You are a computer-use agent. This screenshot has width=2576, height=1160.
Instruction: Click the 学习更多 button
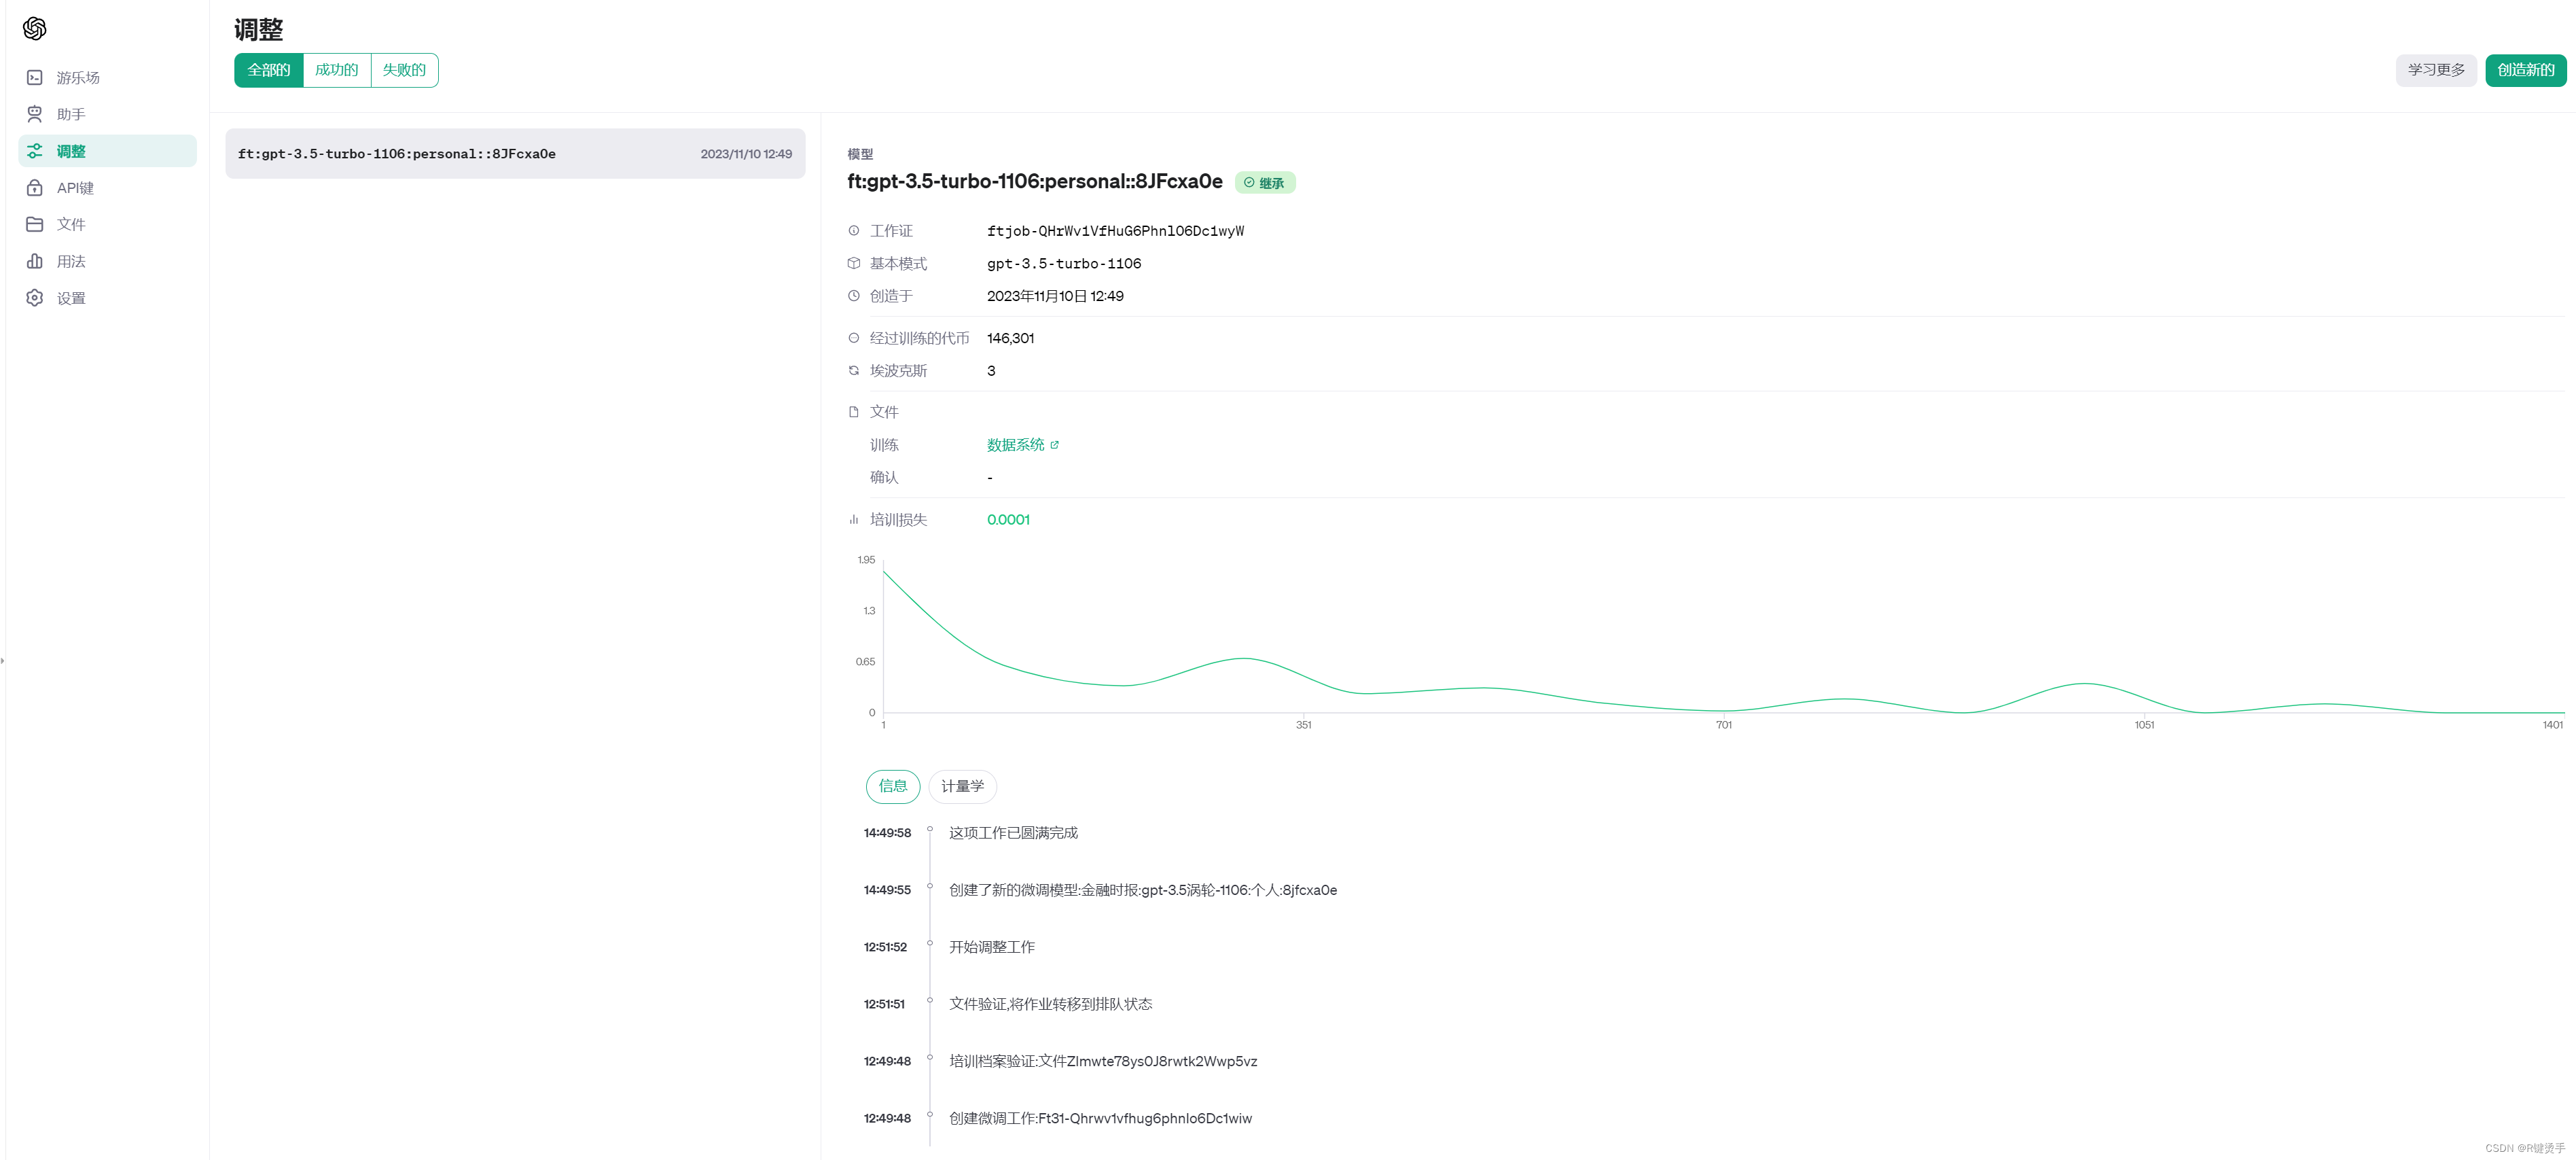tap(2436, 70)
